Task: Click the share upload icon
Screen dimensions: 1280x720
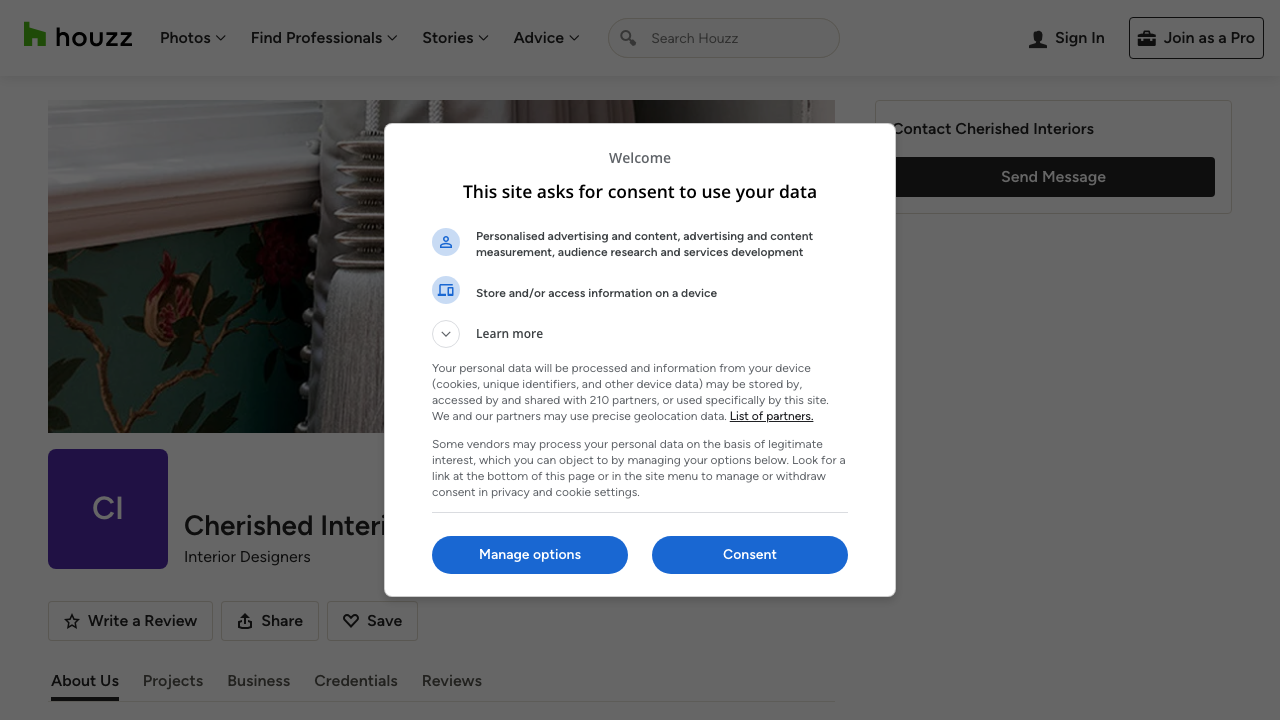Action: pos(245,622)
